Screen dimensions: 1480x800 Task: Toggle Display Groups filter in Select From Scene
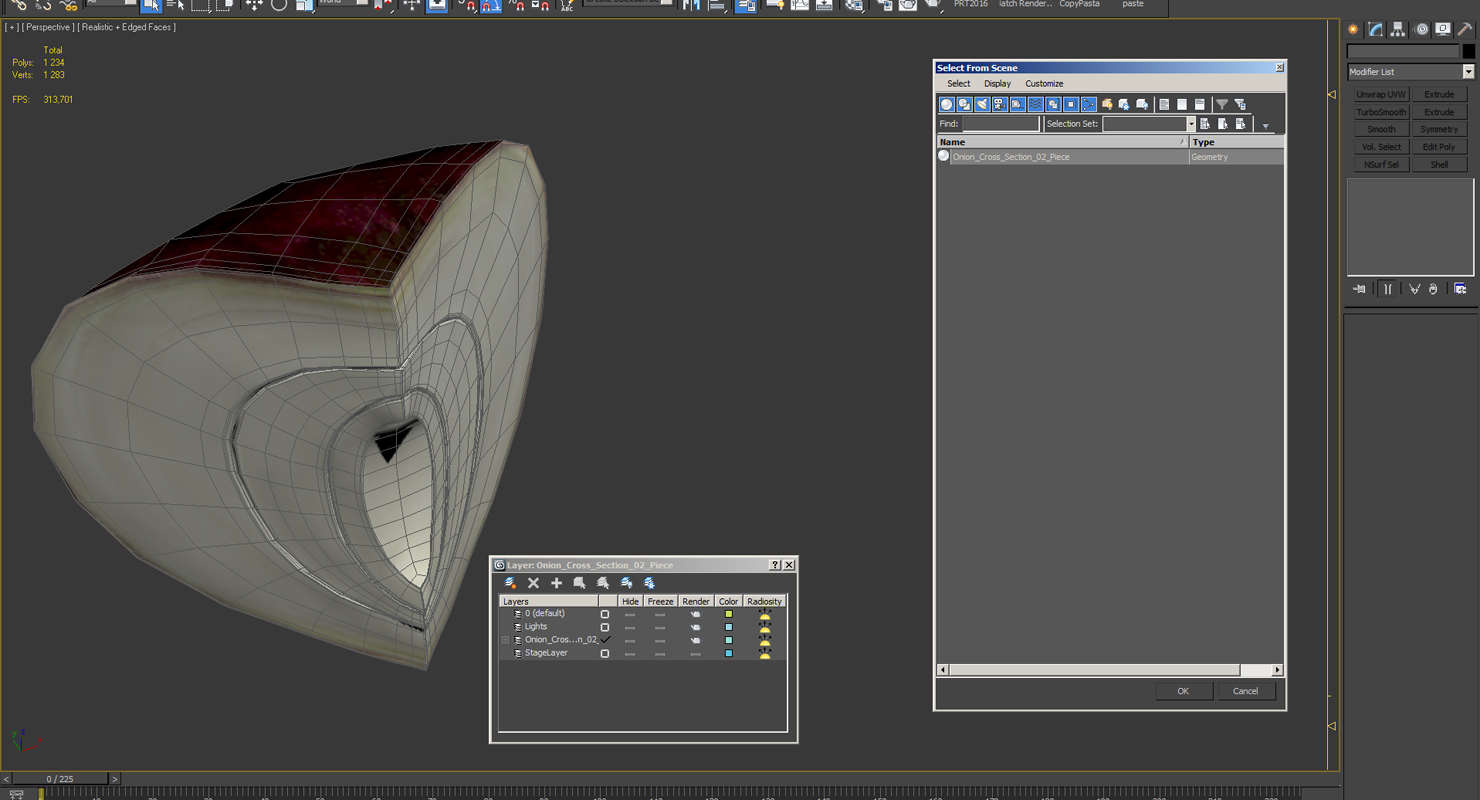(1053, 104)
